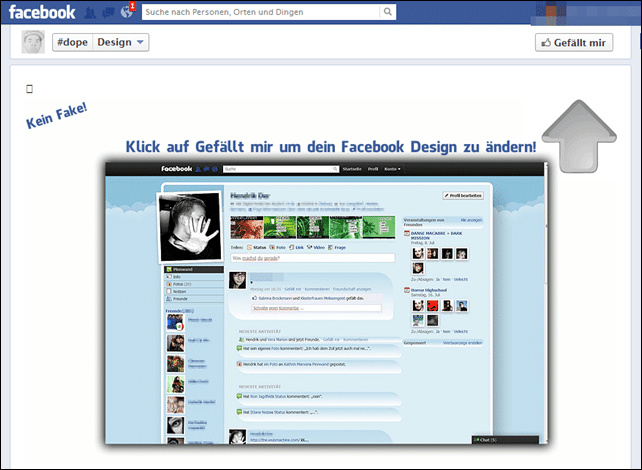Click 'Alle anzeigen' link in preview events
This screenshot has height=470, width=642.
[x=471, y=220]
